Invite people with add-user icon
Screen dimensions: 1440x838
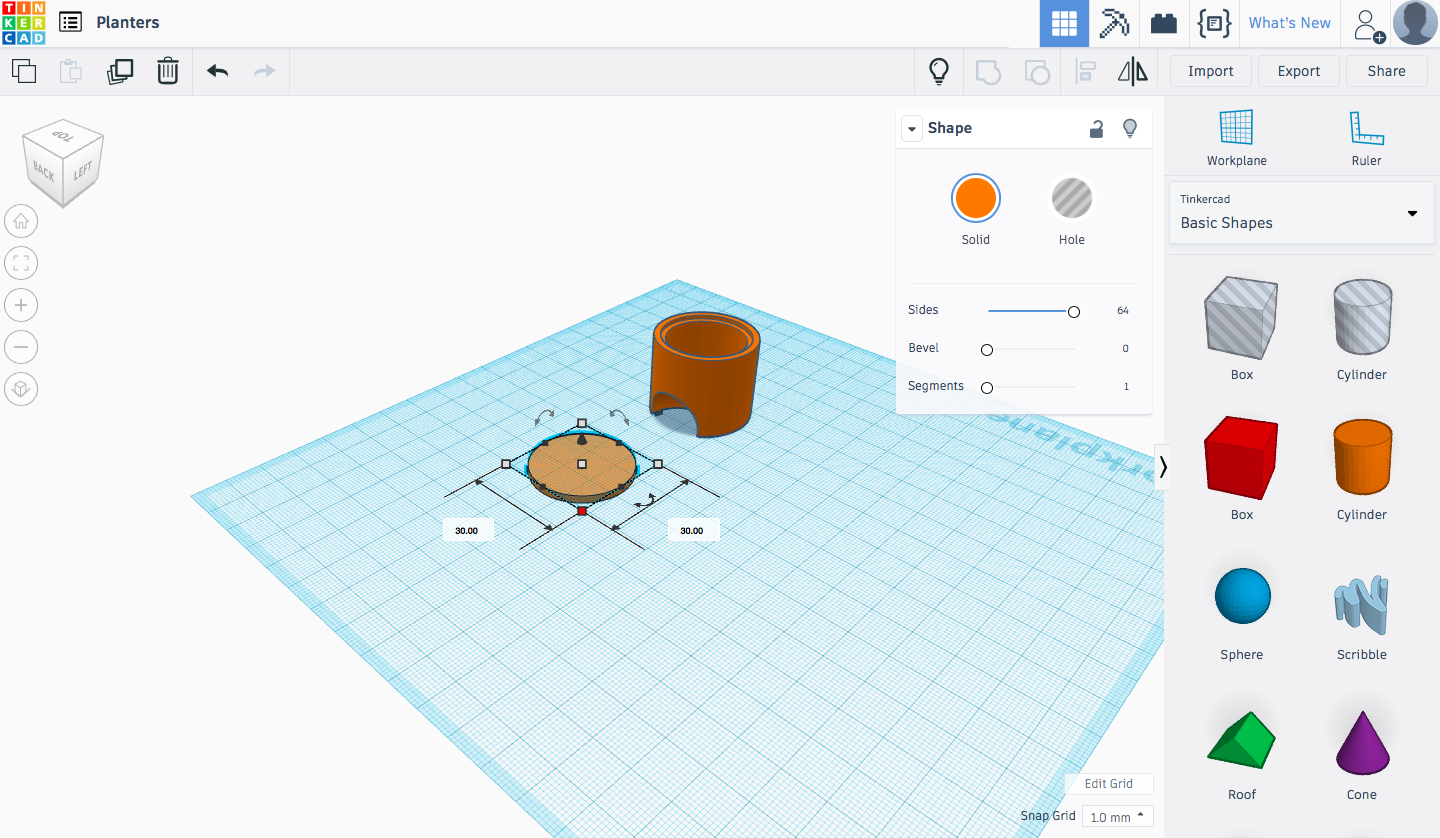[1368, 24]
